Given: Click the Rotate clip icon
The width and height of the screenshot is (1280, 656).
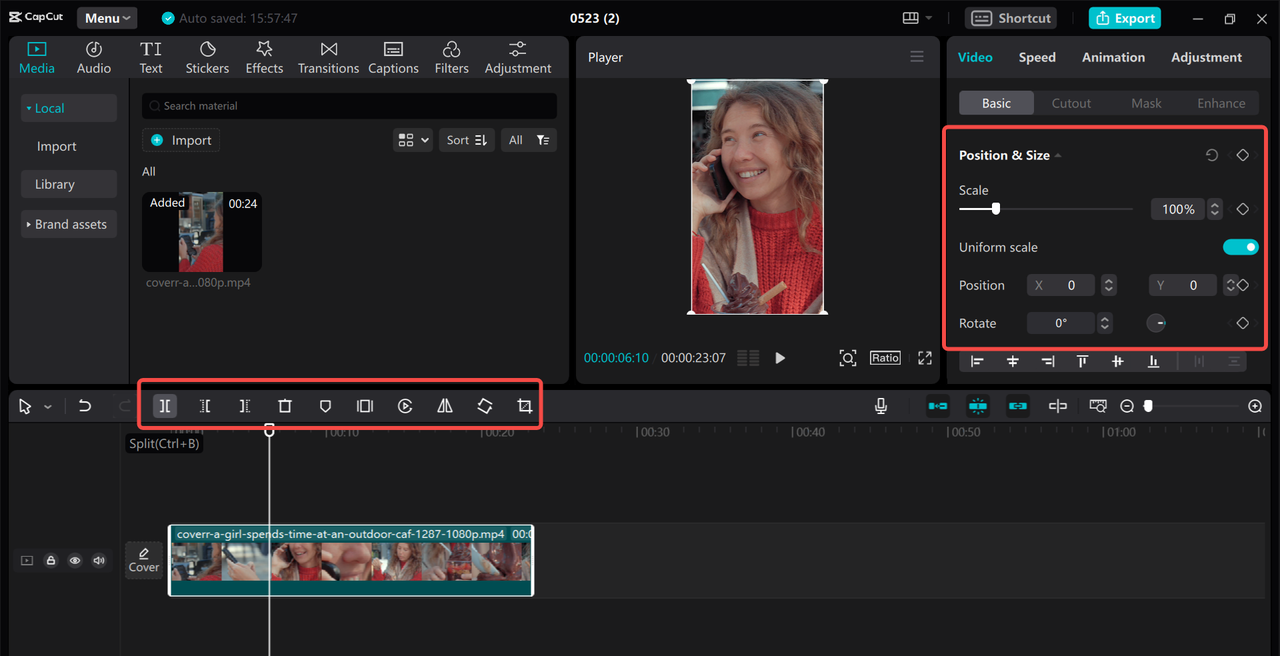Looking at the screenshot, I should 484,406.
